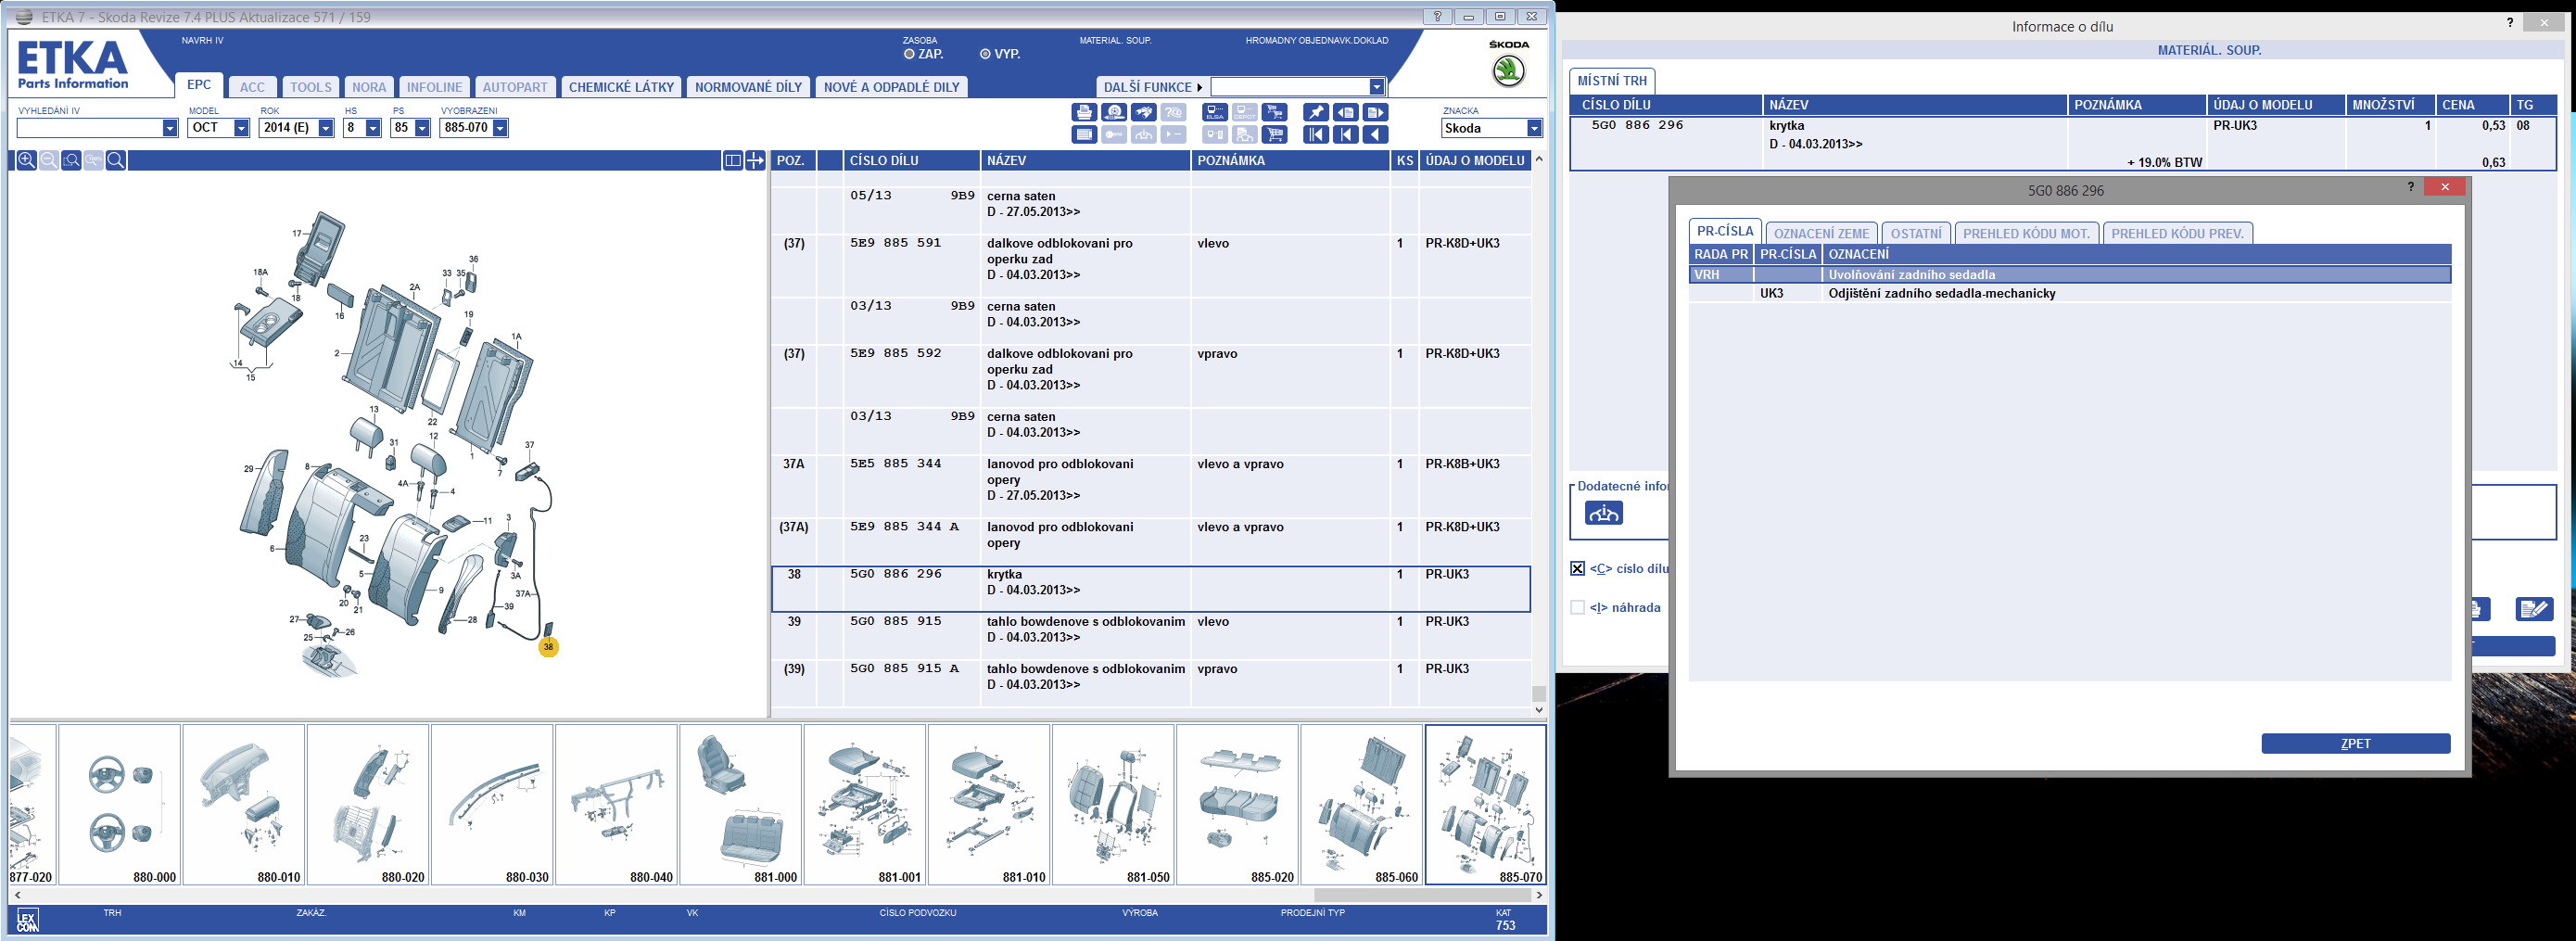Viewport: 2576px width, 941px height.
Task: Open the HS 8 dropdown
Action: click(x=373, y=128)
